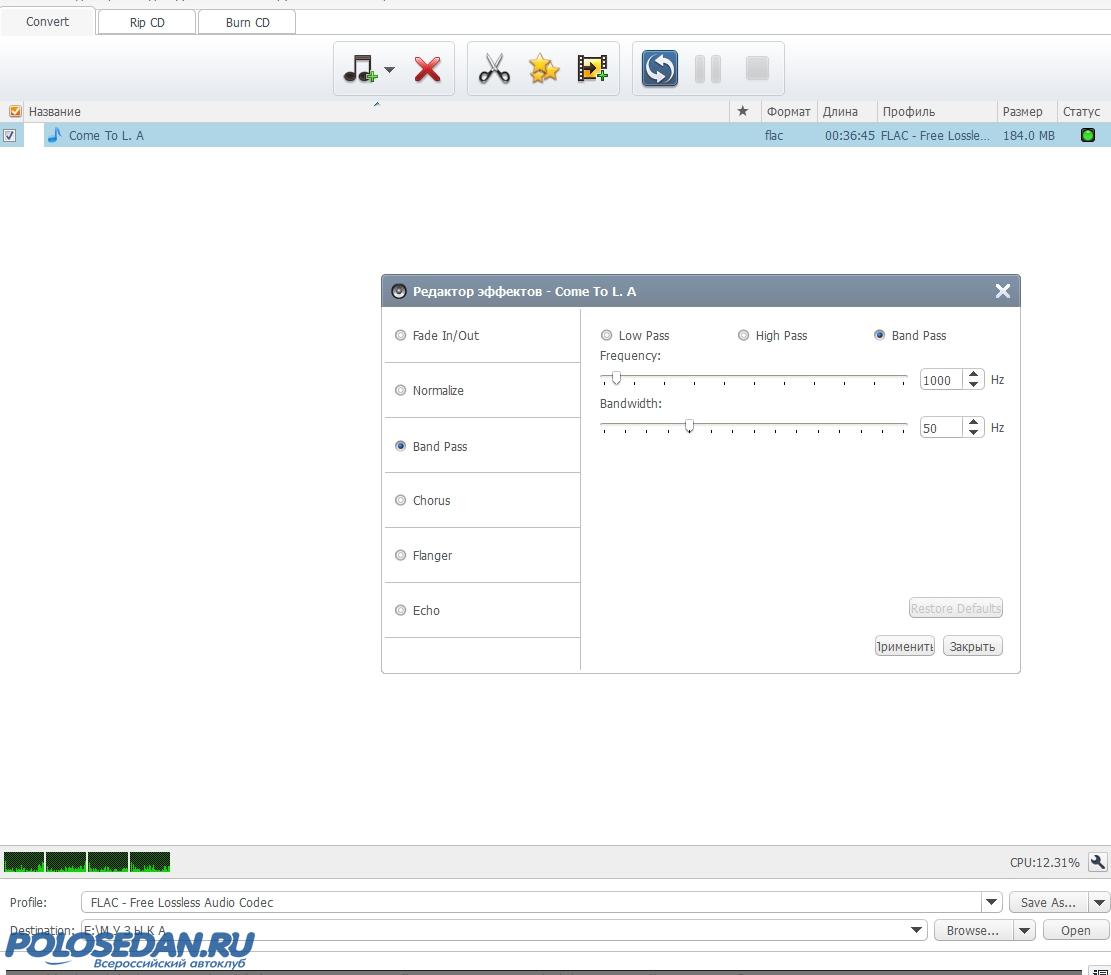Click the add audio files music note icon
The height and width of the screenshot is (975, 1111).
(x=359, y=69)
